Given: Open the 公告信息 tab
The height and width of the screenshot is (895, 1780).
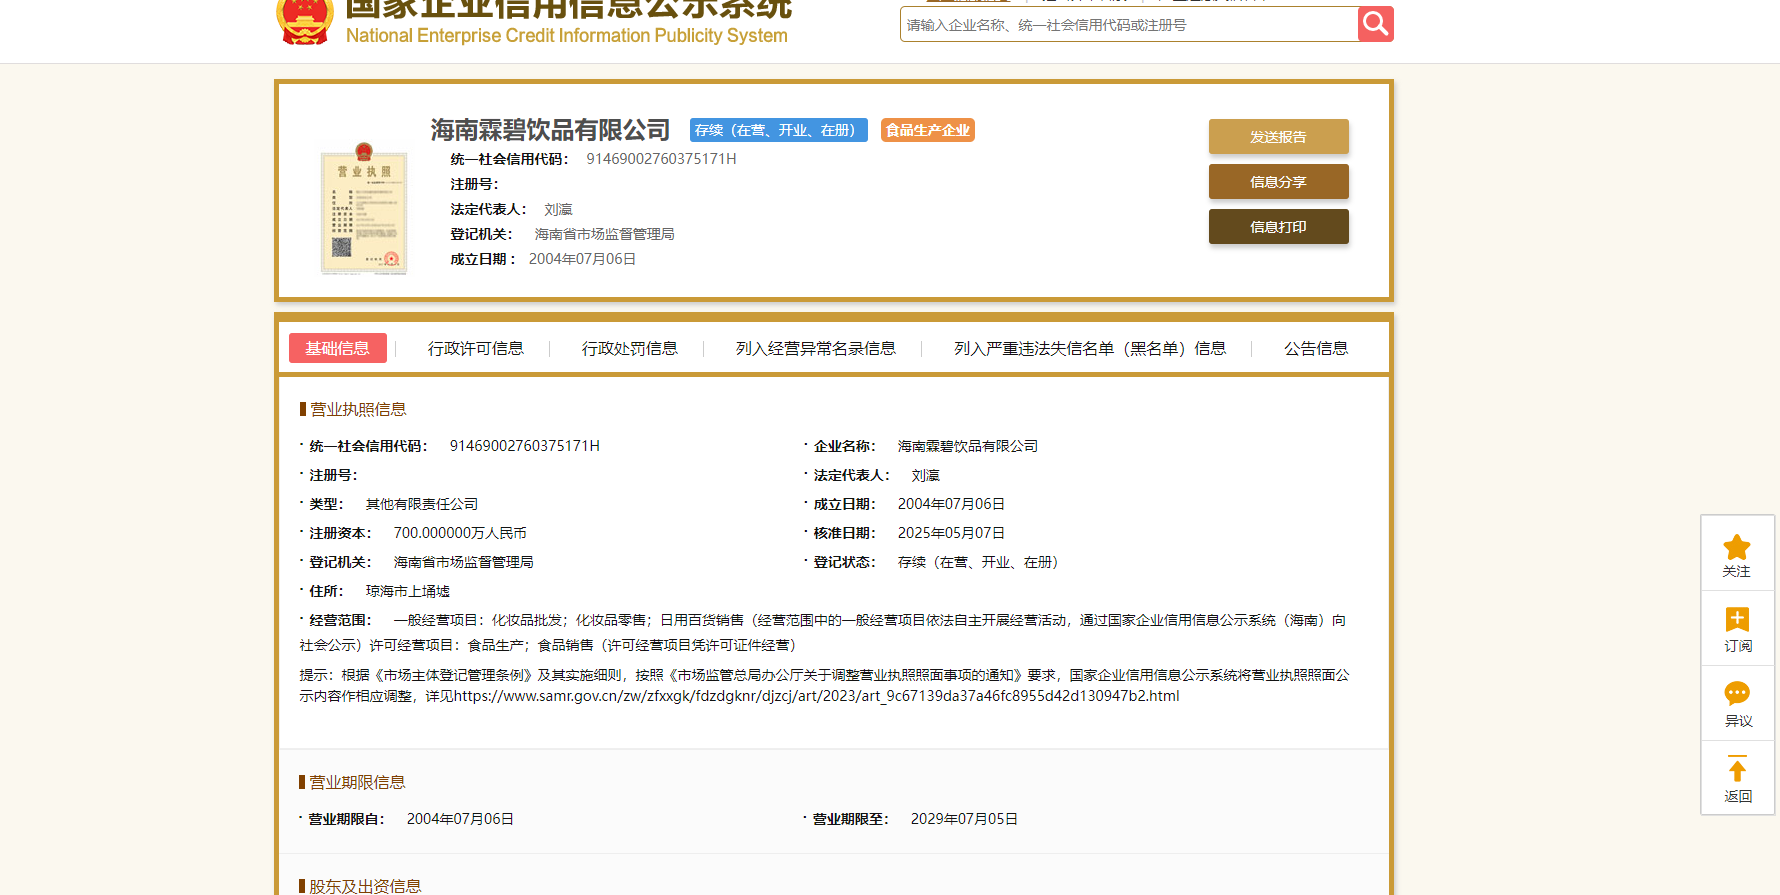Looking at the screenshot, I should pyautogui.click(x=1316, y=348).
